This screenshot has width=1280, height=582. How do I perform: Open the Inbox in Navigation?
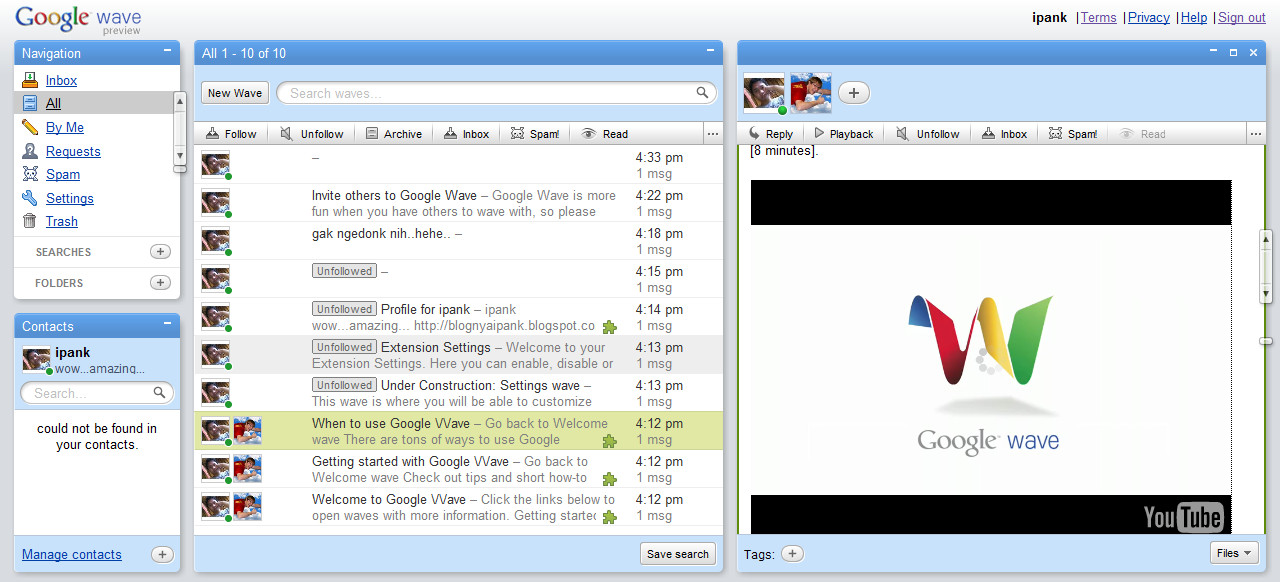61,80
